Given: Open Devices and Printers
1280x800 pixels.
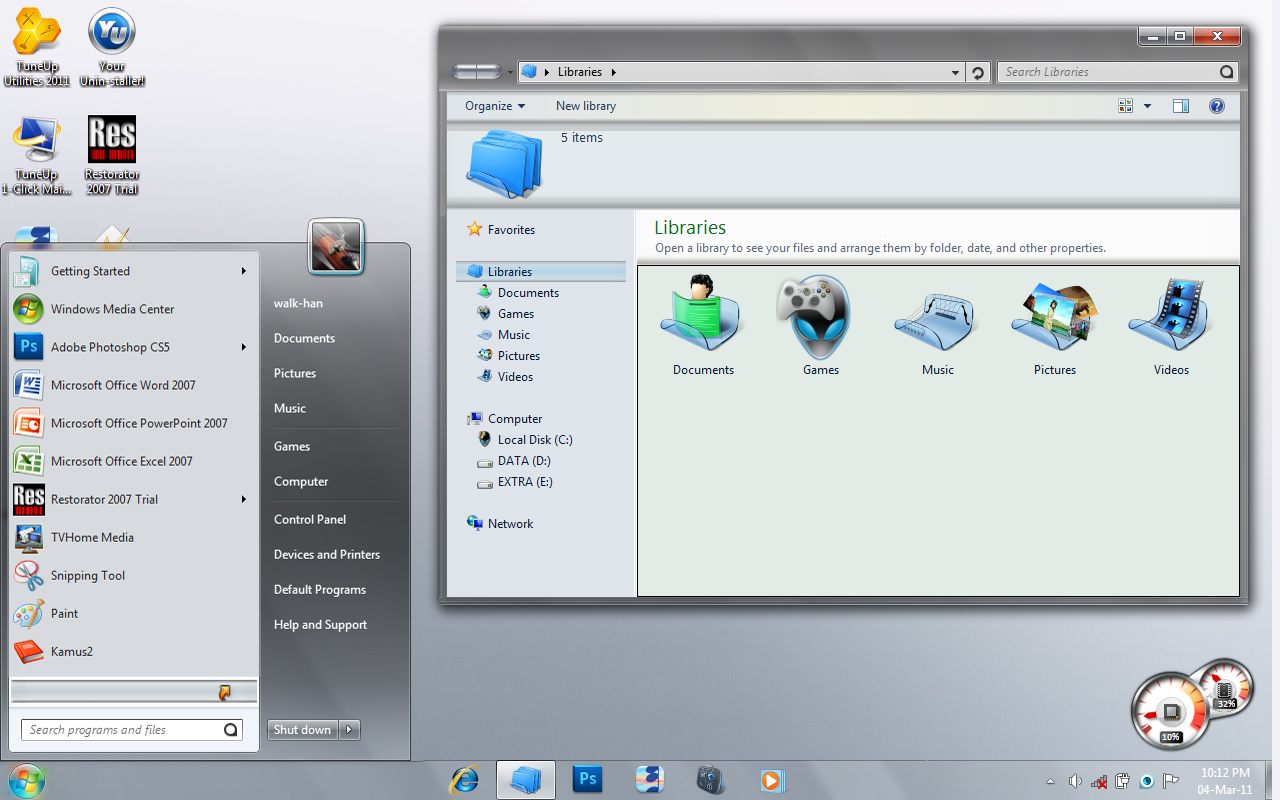Looking at the screenshot, I should point(327,554).
